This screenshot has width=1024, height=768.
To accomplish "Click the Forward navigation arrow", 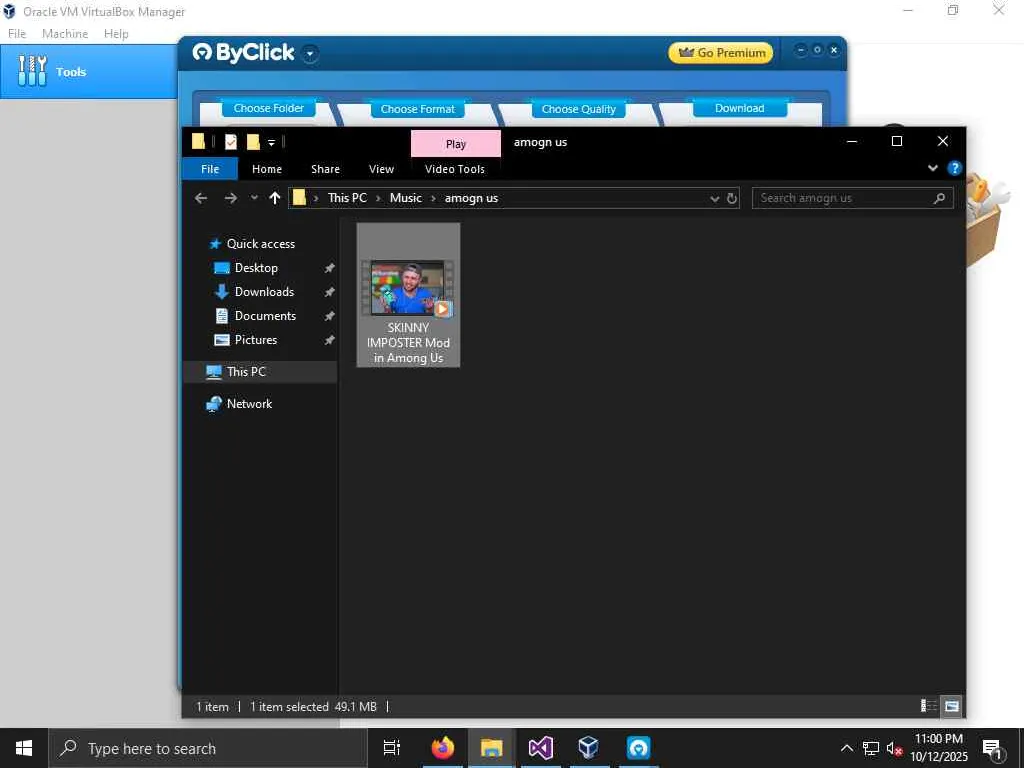I will [x=231, y=198].
